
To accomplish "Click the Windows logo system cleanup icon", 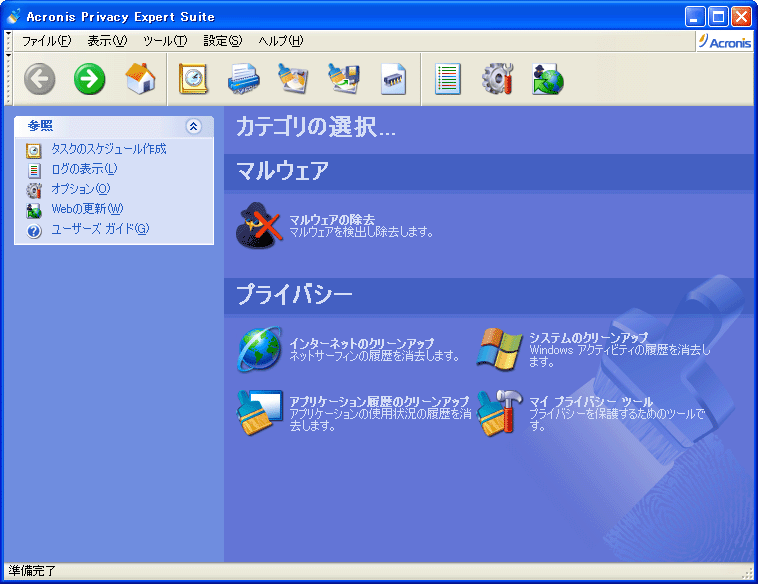I will pyautogui.click(x=499, y=349).
